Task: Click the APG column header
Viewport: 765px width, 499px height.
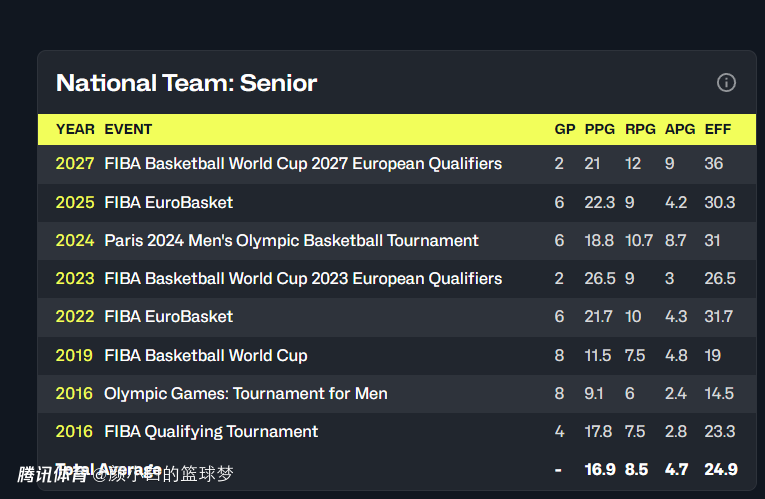Action: pos(680,129)
